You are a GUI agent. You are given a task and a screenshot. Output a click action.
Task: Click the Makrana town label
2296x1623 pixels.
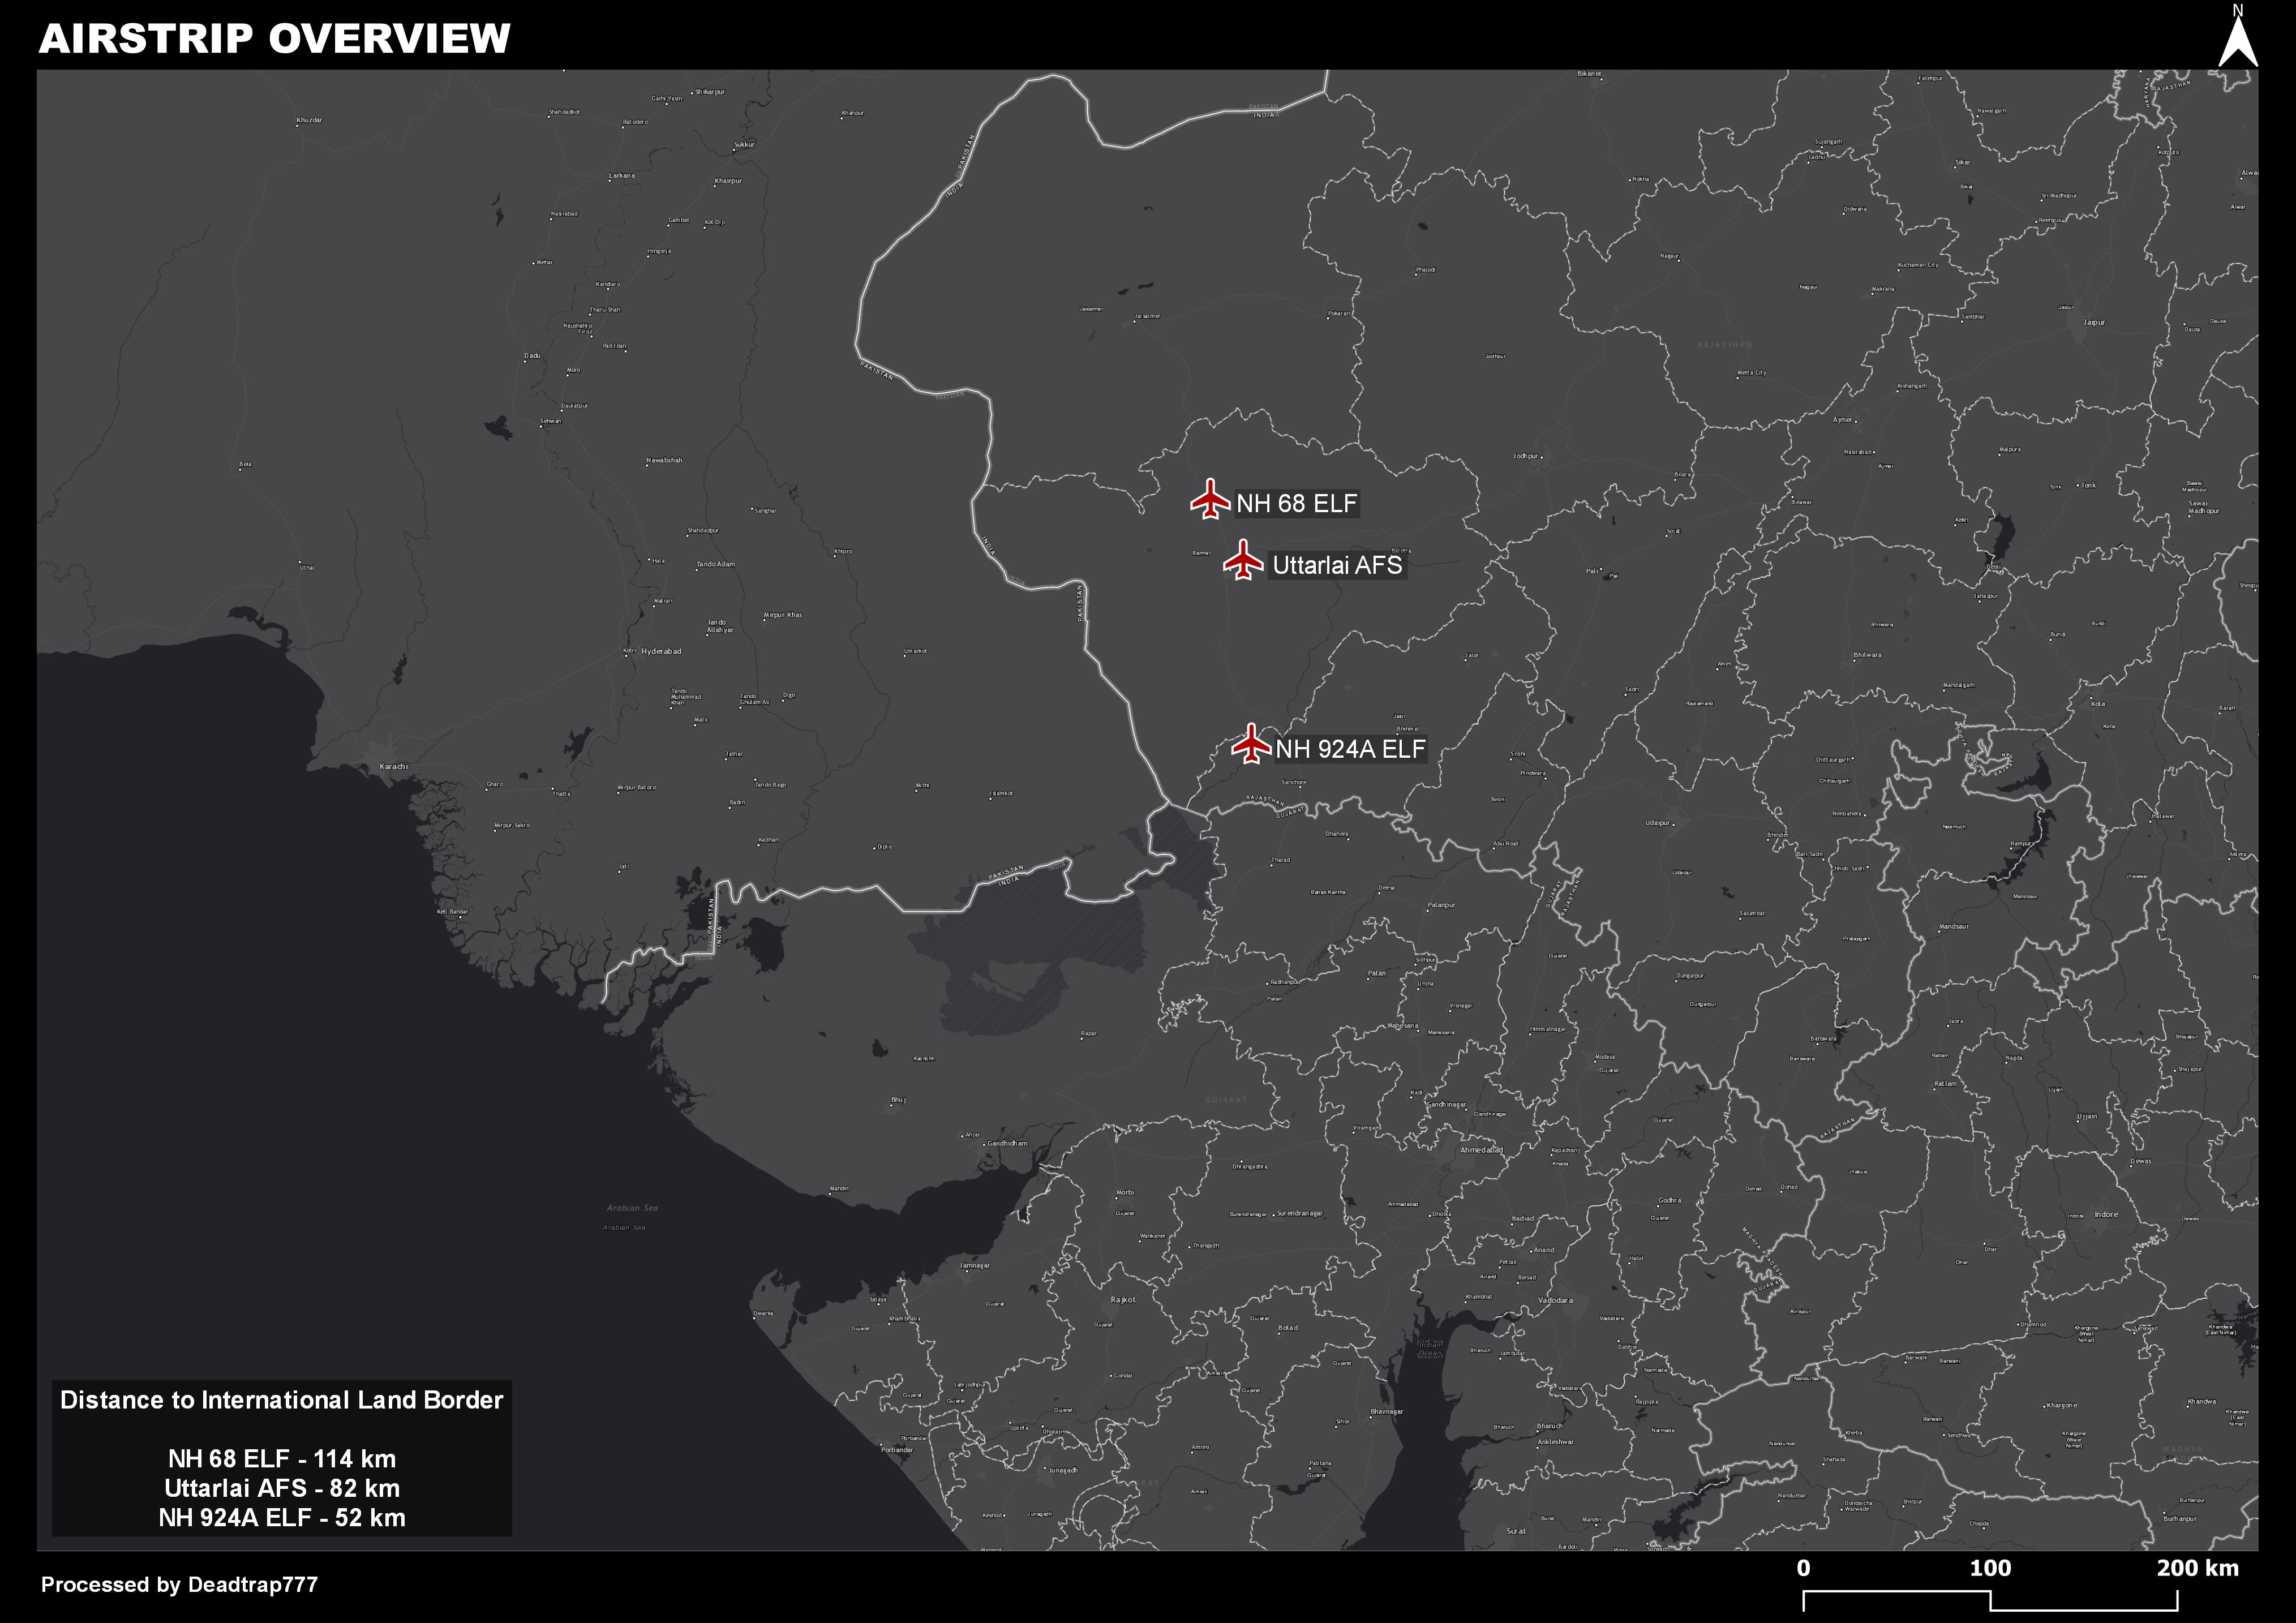1883,289
